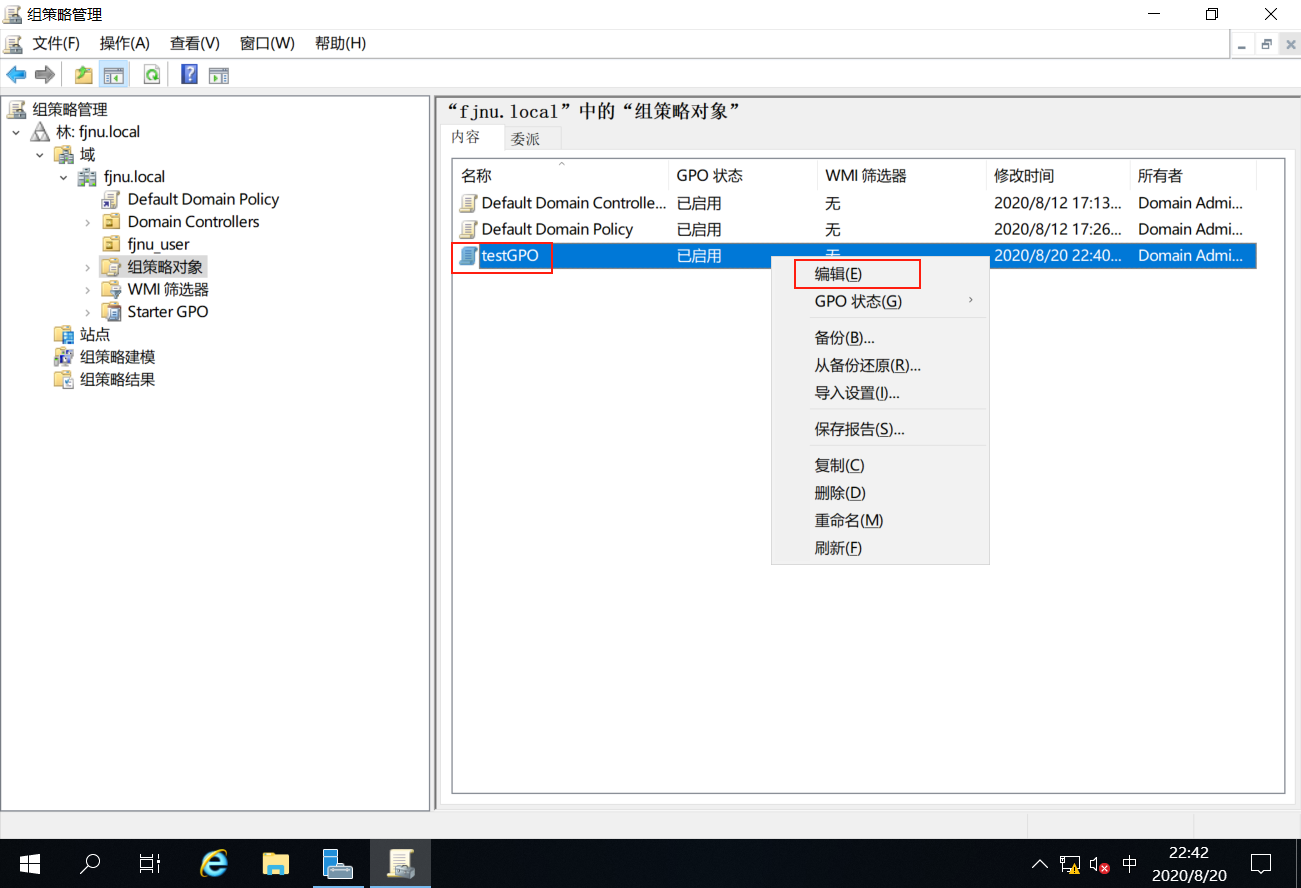1301x888 pixels.
Task: Click the taskbar search magnifier icon
Action: pos(90,863)
